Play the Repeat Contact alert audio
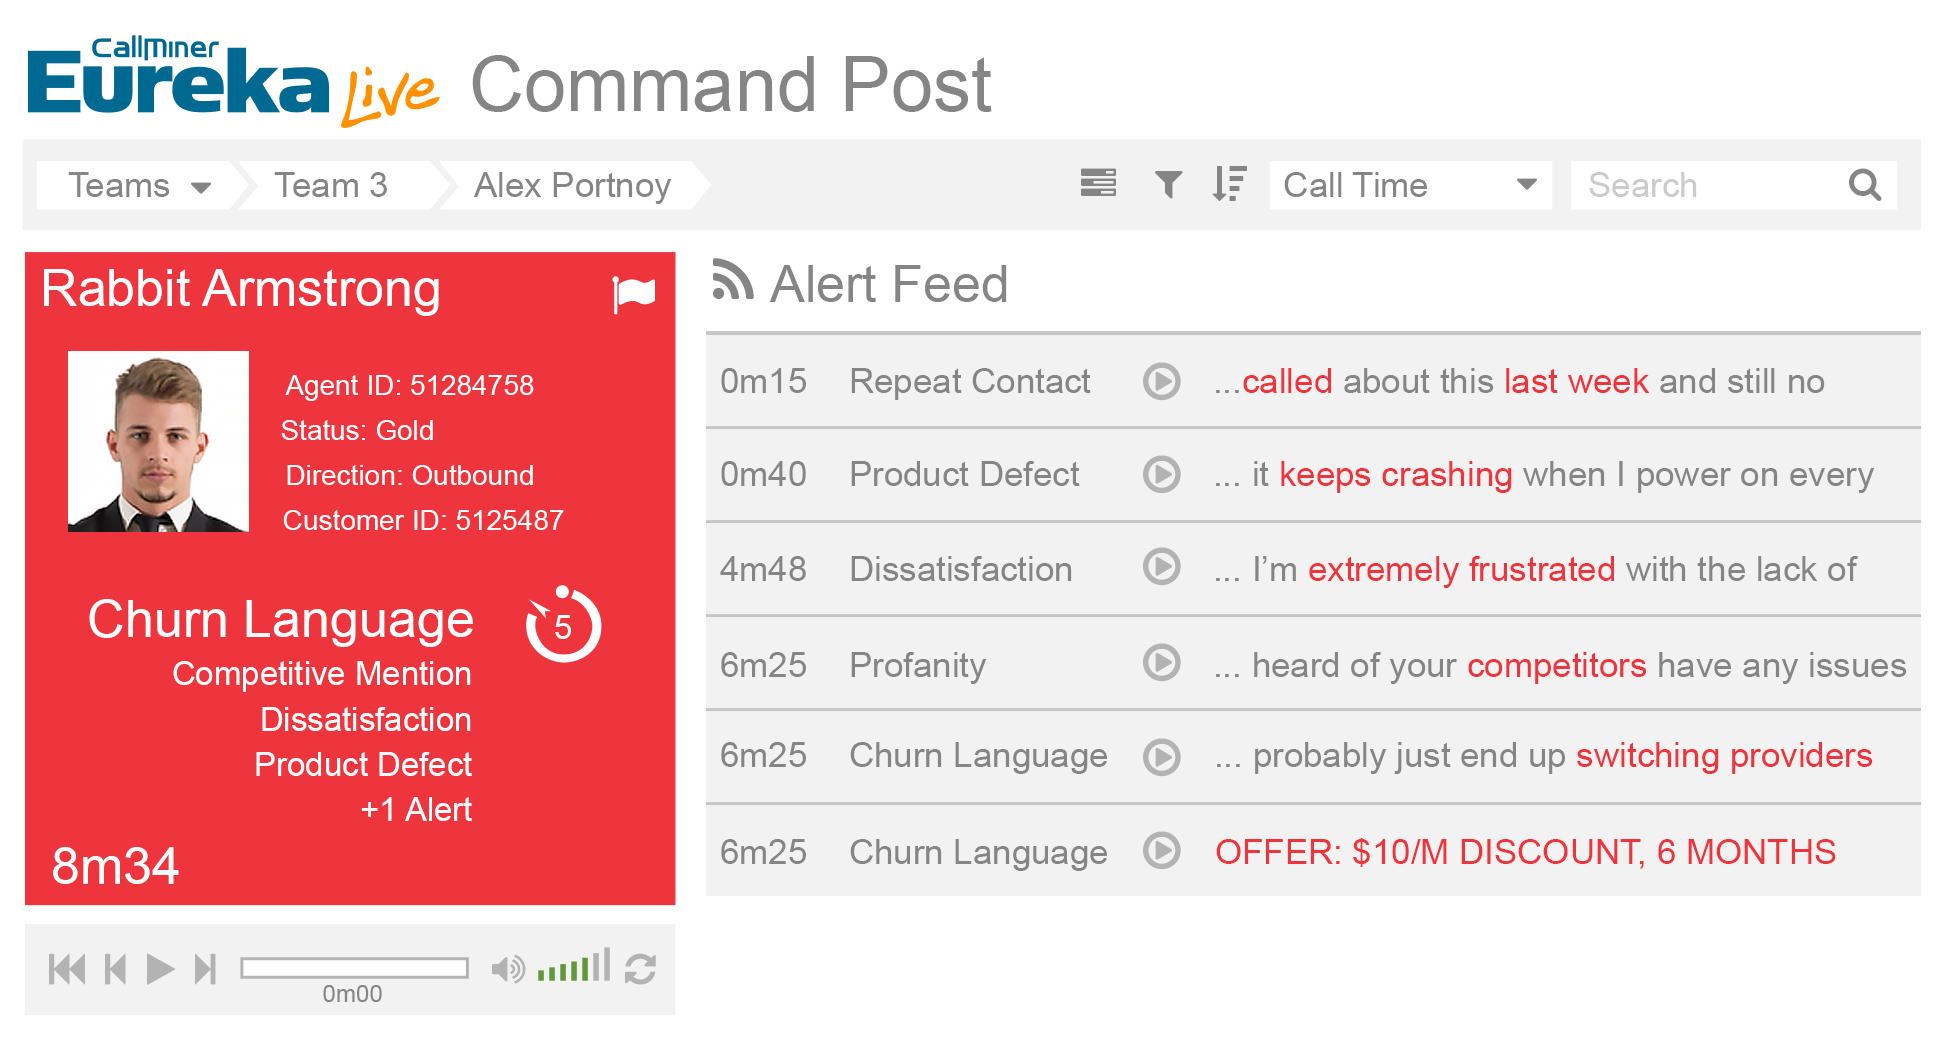This screenshot has height=1040, width=1945. coord(1161,381)
